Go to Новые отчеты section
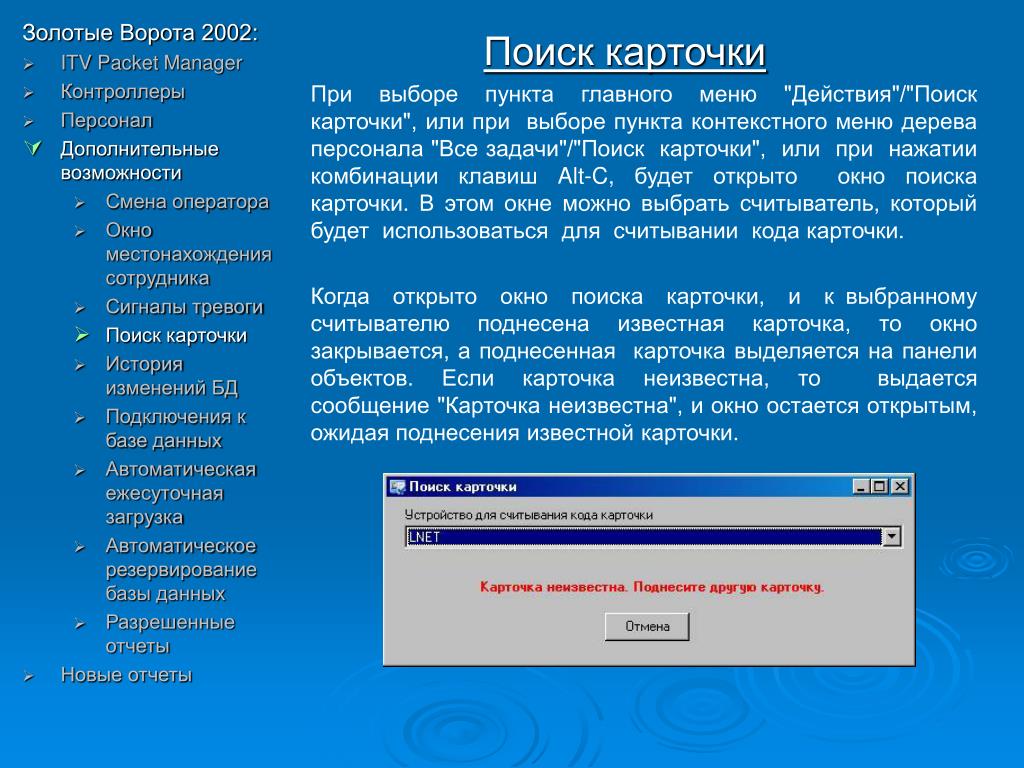This screenshot has height=768, width=1024. [x=127, y=675]
